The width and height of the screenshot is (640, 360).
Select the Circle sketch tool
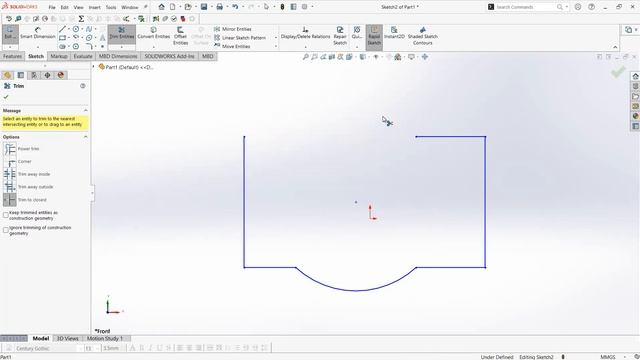[x=76, y=29]
